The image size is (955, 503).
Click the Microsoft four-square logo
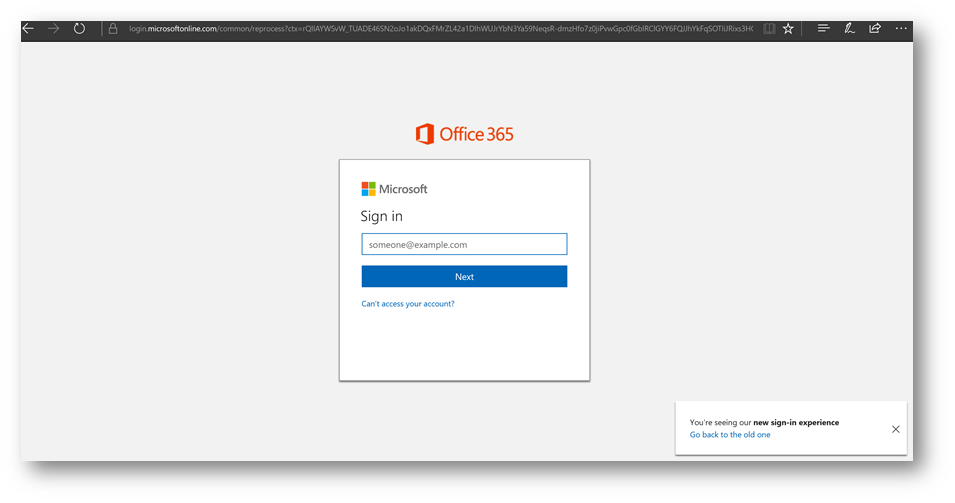368,189
